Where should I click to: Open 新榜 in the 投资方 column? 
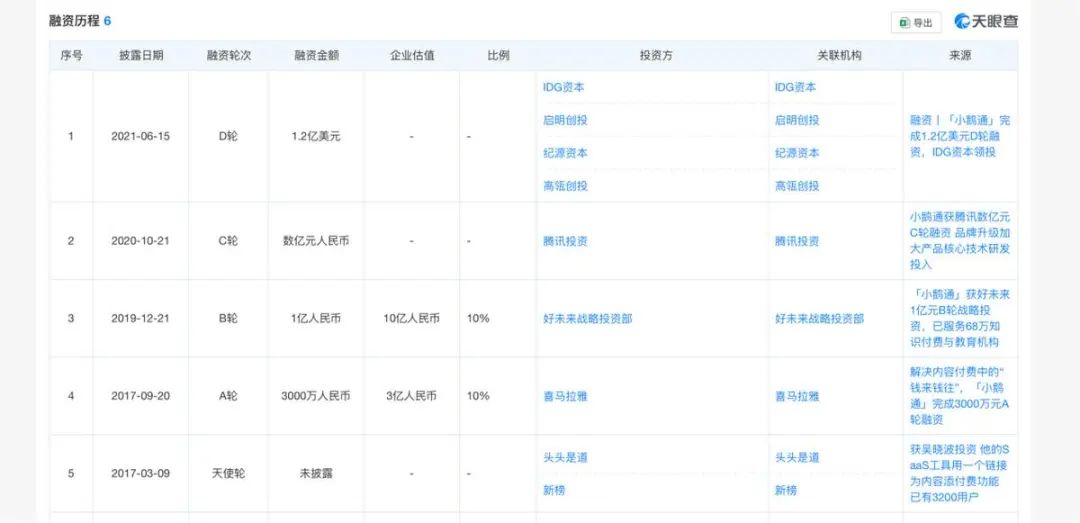pyautogui.click(x=554, y=490)
